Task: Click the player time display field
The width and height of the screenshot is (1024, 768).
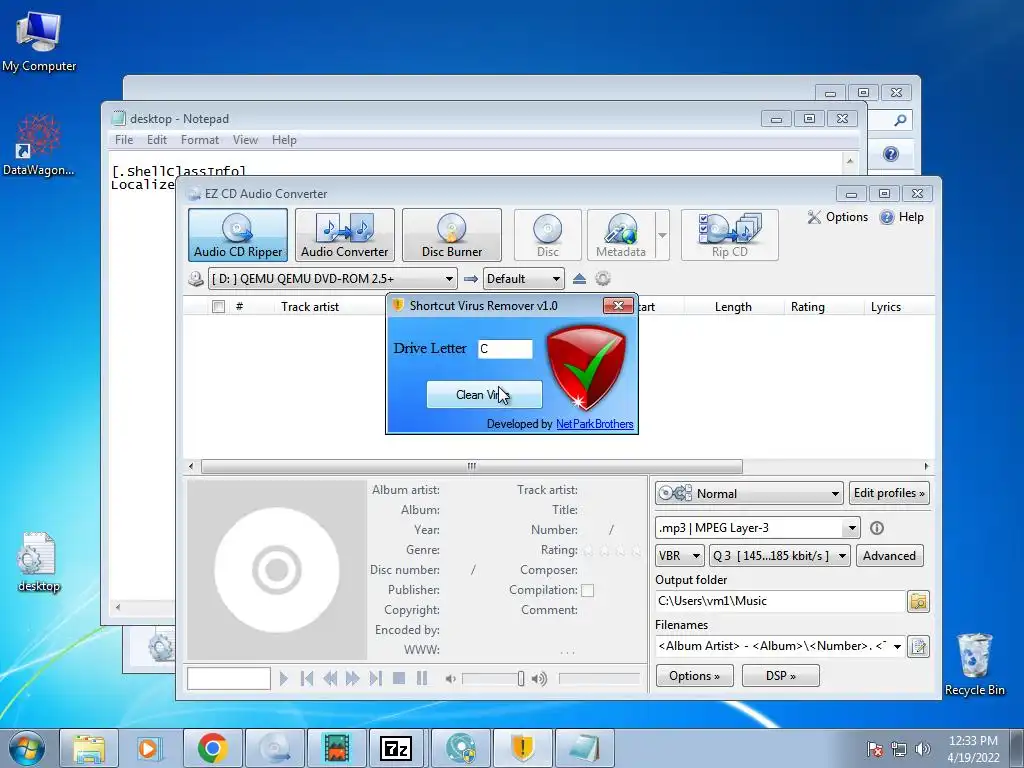Action: 229,679
